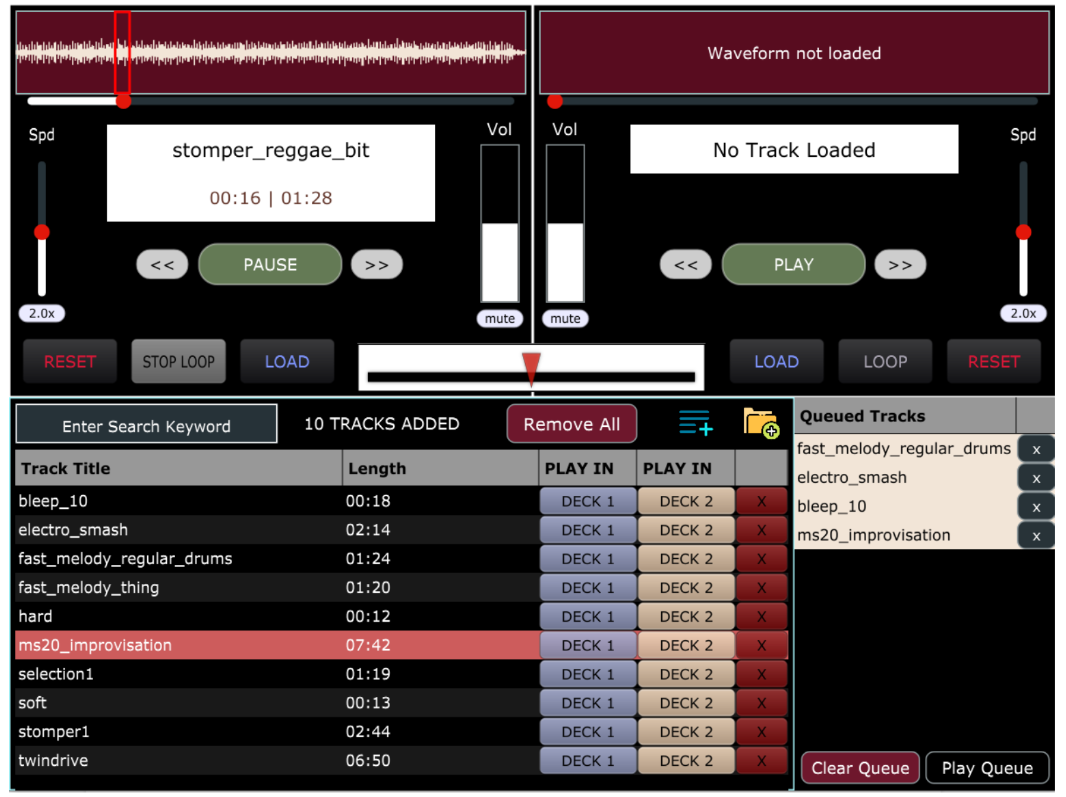Click the right deck playback position knob
Viewport: 1066px width, 797px height.
555,101
